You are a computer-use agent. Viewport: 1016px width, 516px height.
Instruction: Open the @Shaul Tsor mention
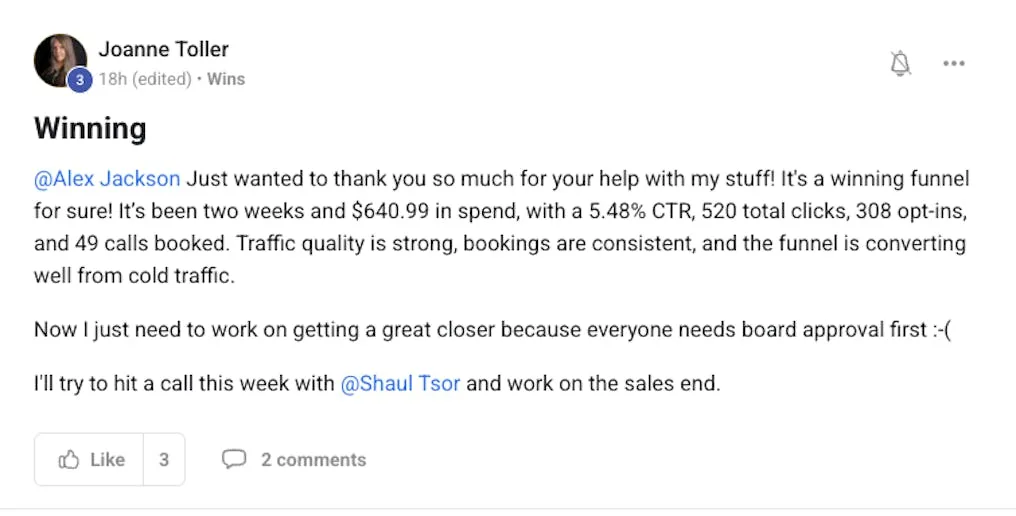(x=400, y=384)
